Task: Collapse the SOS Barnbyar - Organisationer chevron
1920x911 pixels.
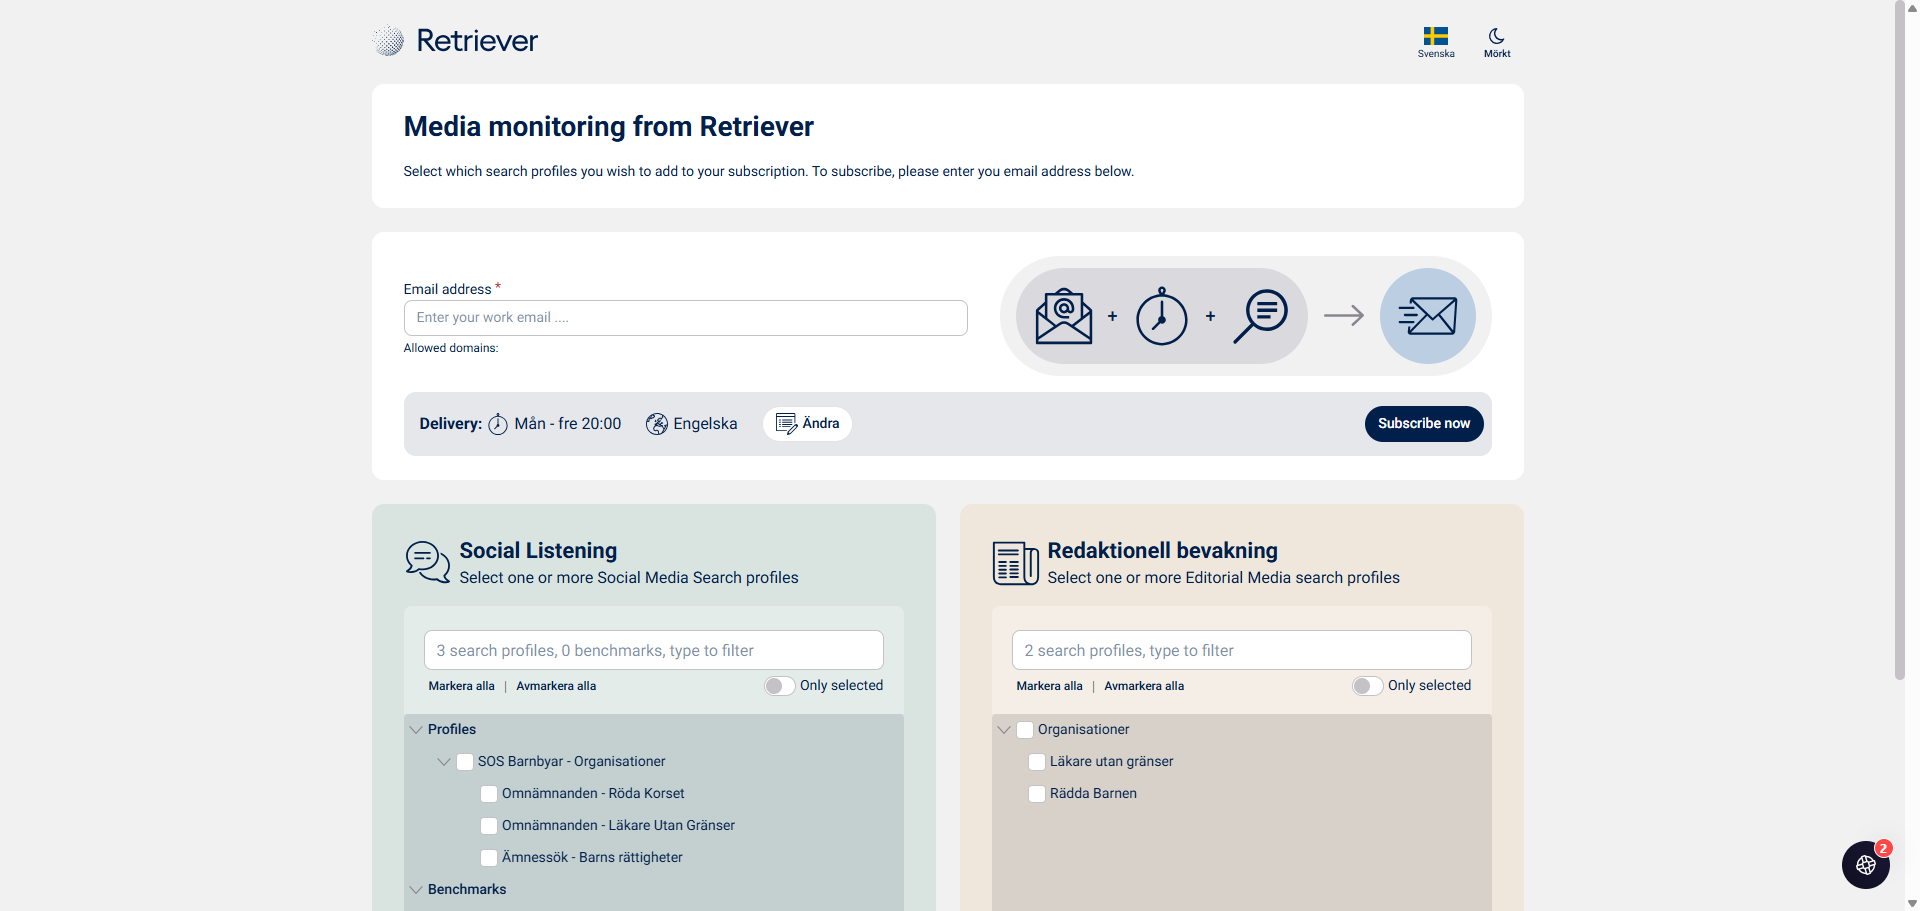Action: tap(444, 762)
